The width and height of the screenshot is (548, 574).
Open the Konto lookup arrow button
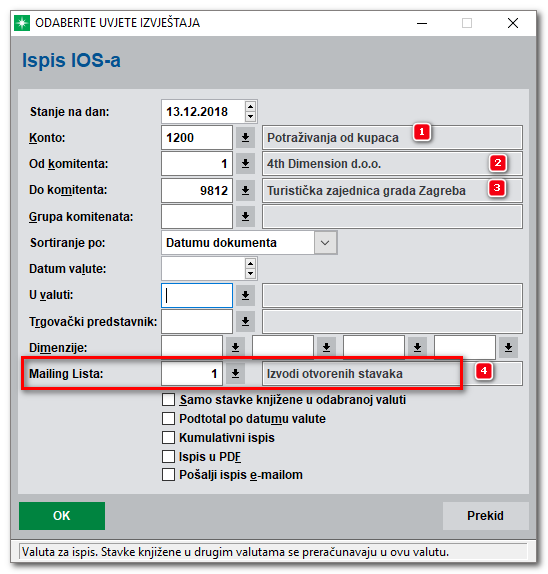click(245, 138)
